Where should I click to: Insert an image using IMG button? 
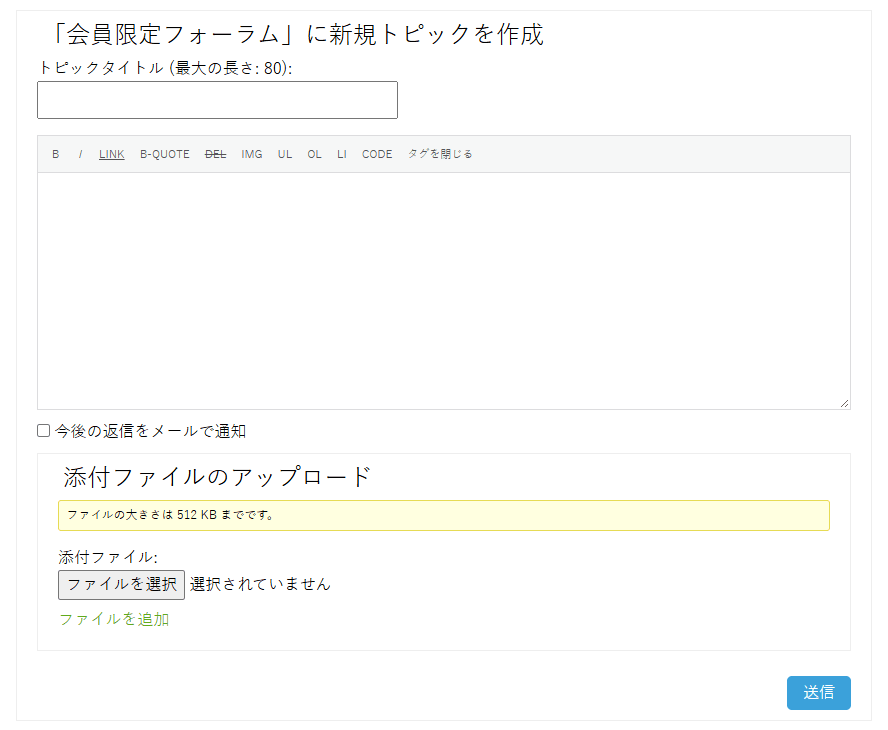pyautogui.click(x=251, y=154)
